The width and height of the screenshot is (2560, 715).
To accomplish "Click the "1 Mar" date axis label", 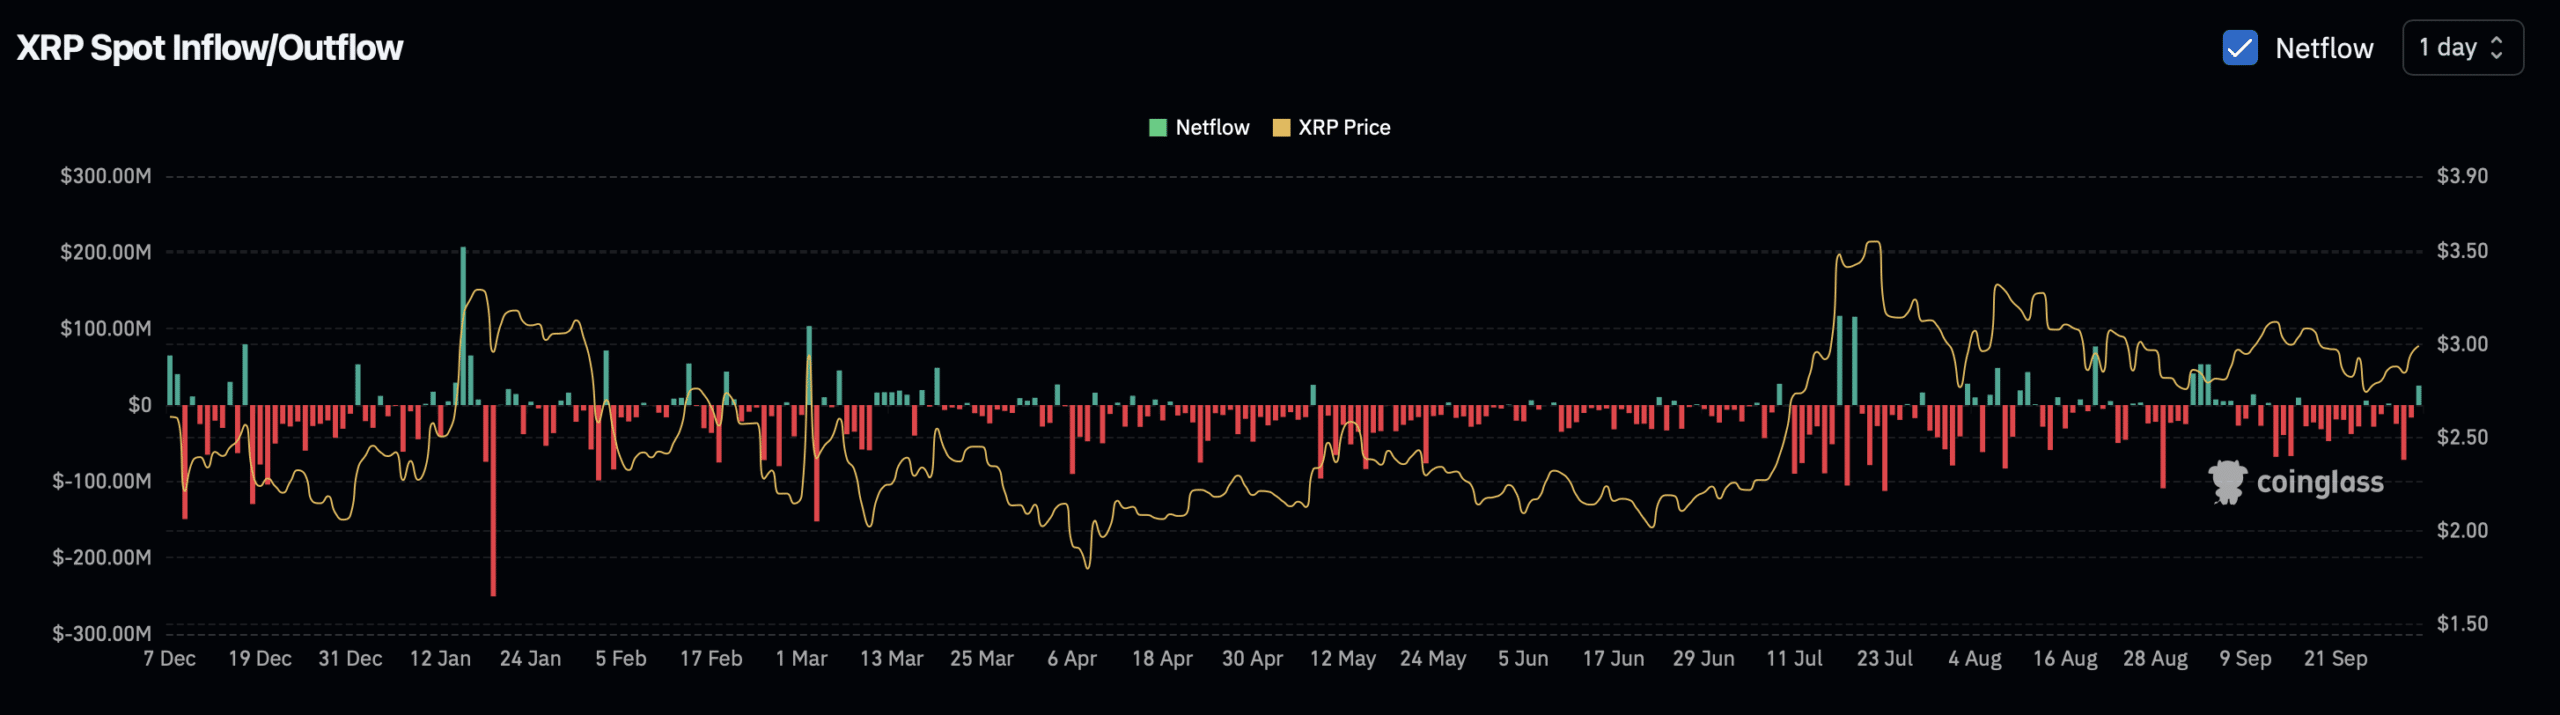I will [801, 659].
